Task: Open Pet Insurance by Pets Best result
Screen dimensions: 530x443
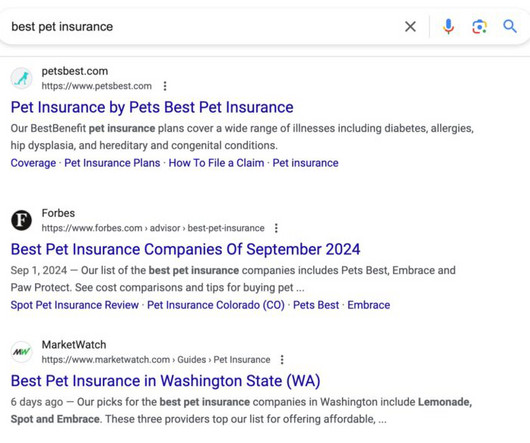Action: (152, 107)
